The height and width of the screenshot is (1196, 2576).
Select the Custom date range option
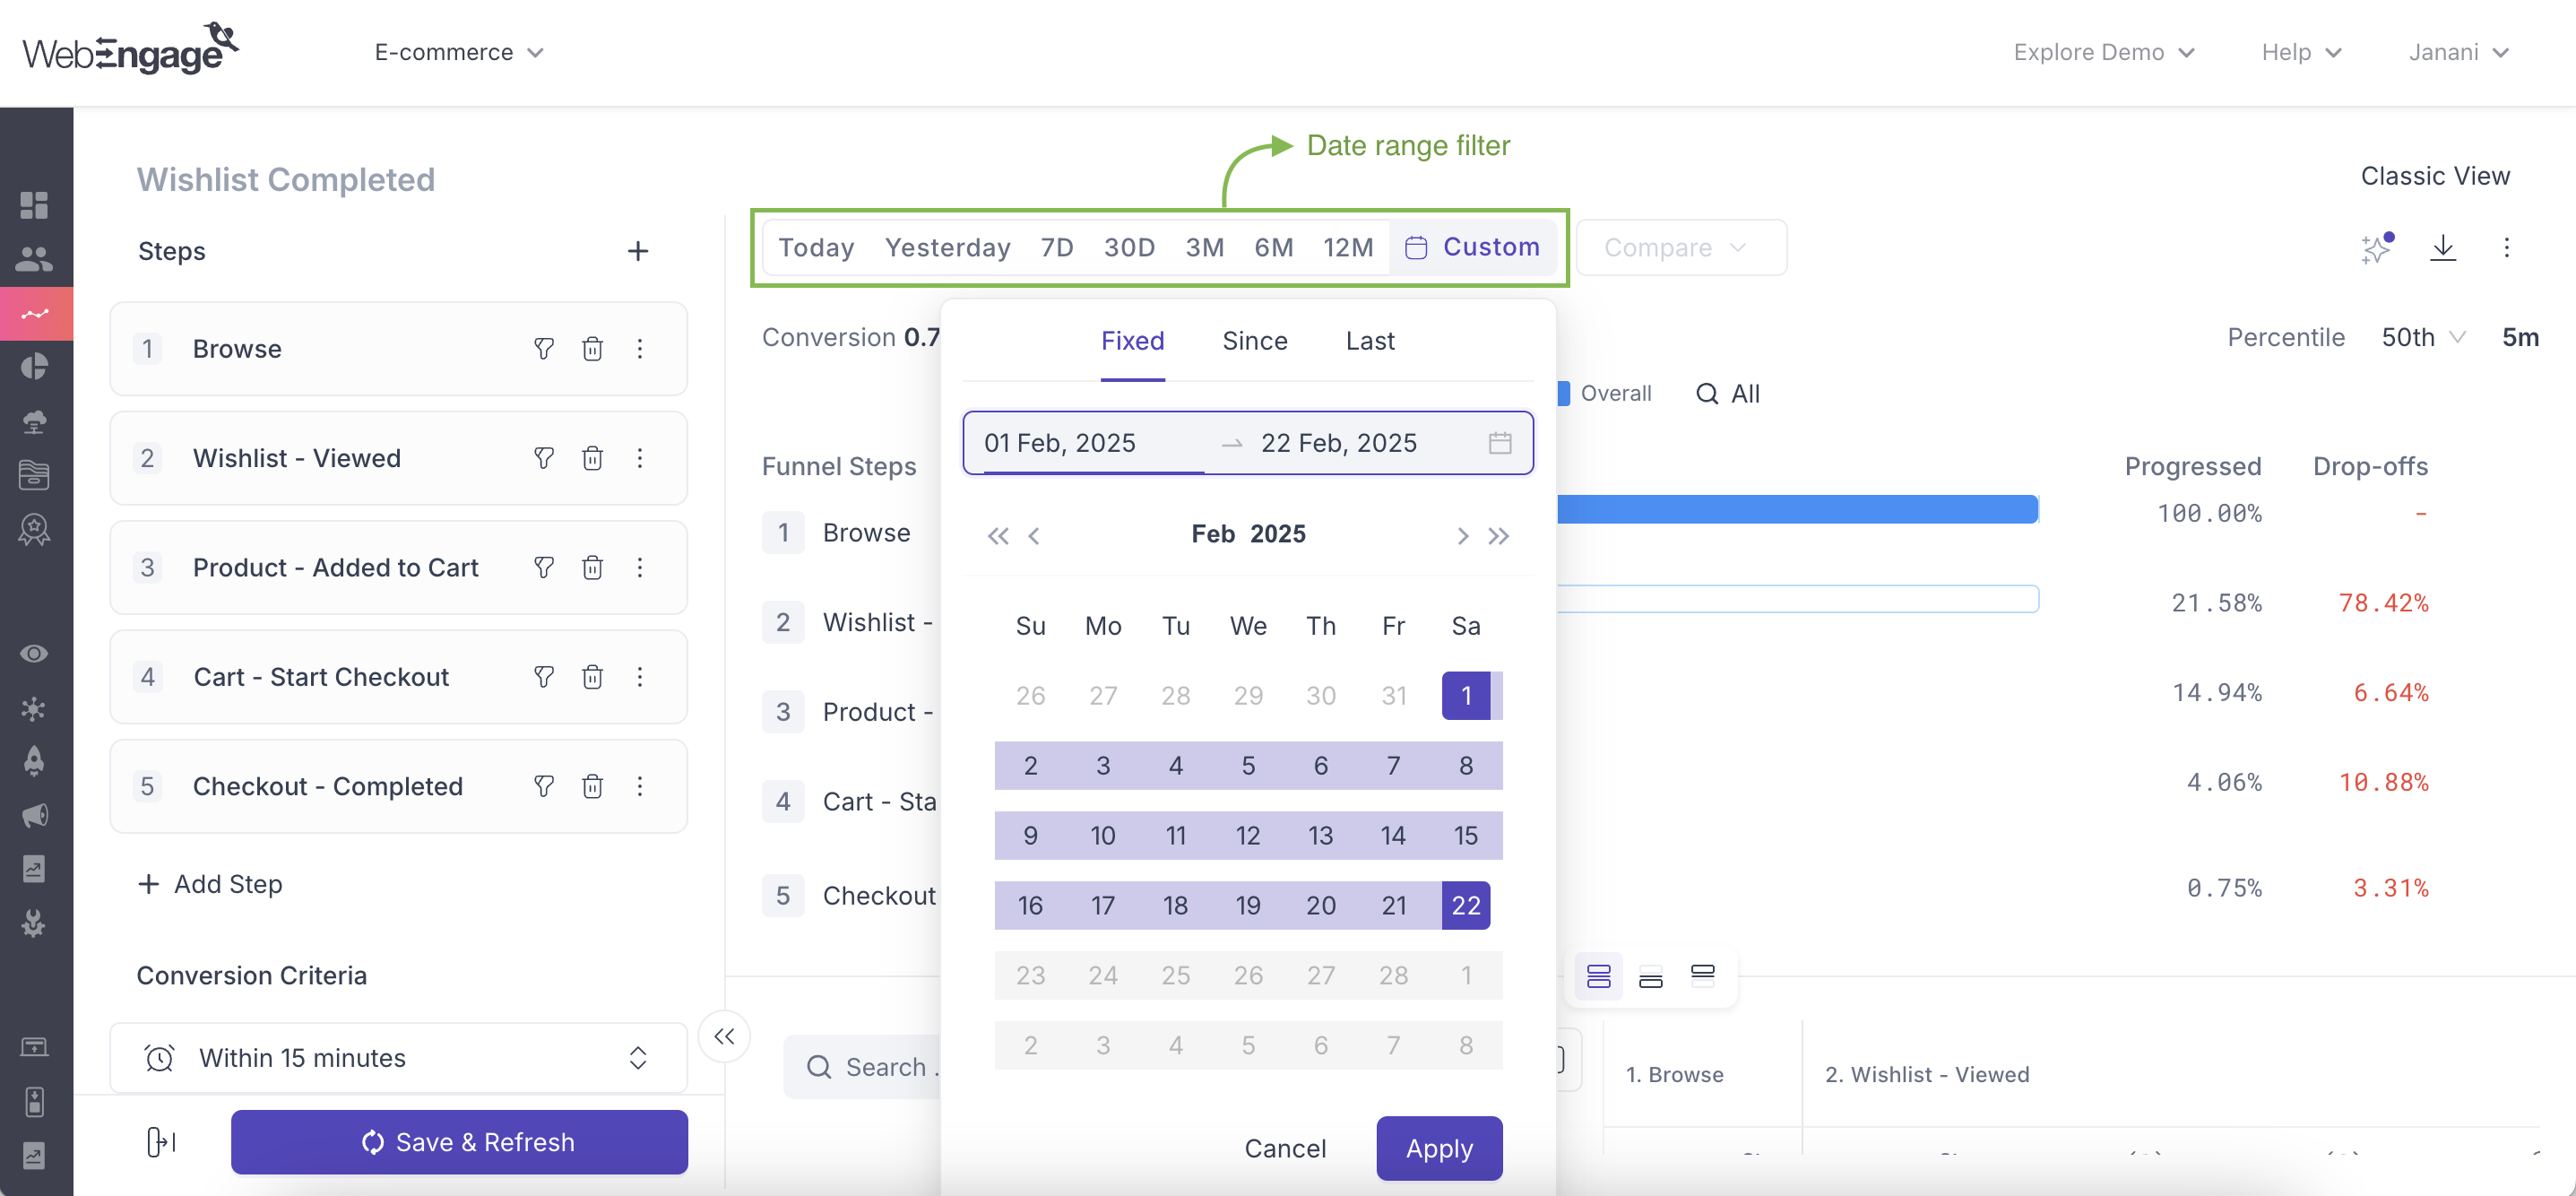tap(1472, 248)
